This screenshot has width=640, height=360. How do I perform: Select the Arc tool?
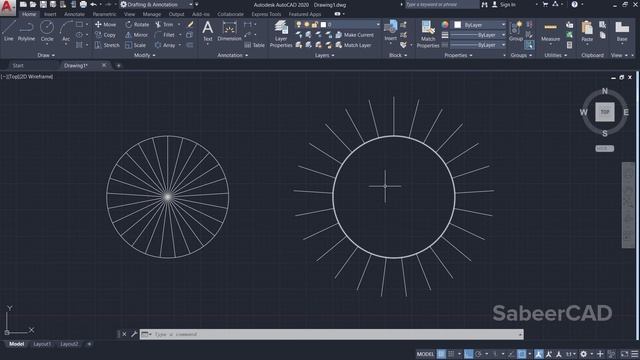pyautogui.click(x=66, y=32)
